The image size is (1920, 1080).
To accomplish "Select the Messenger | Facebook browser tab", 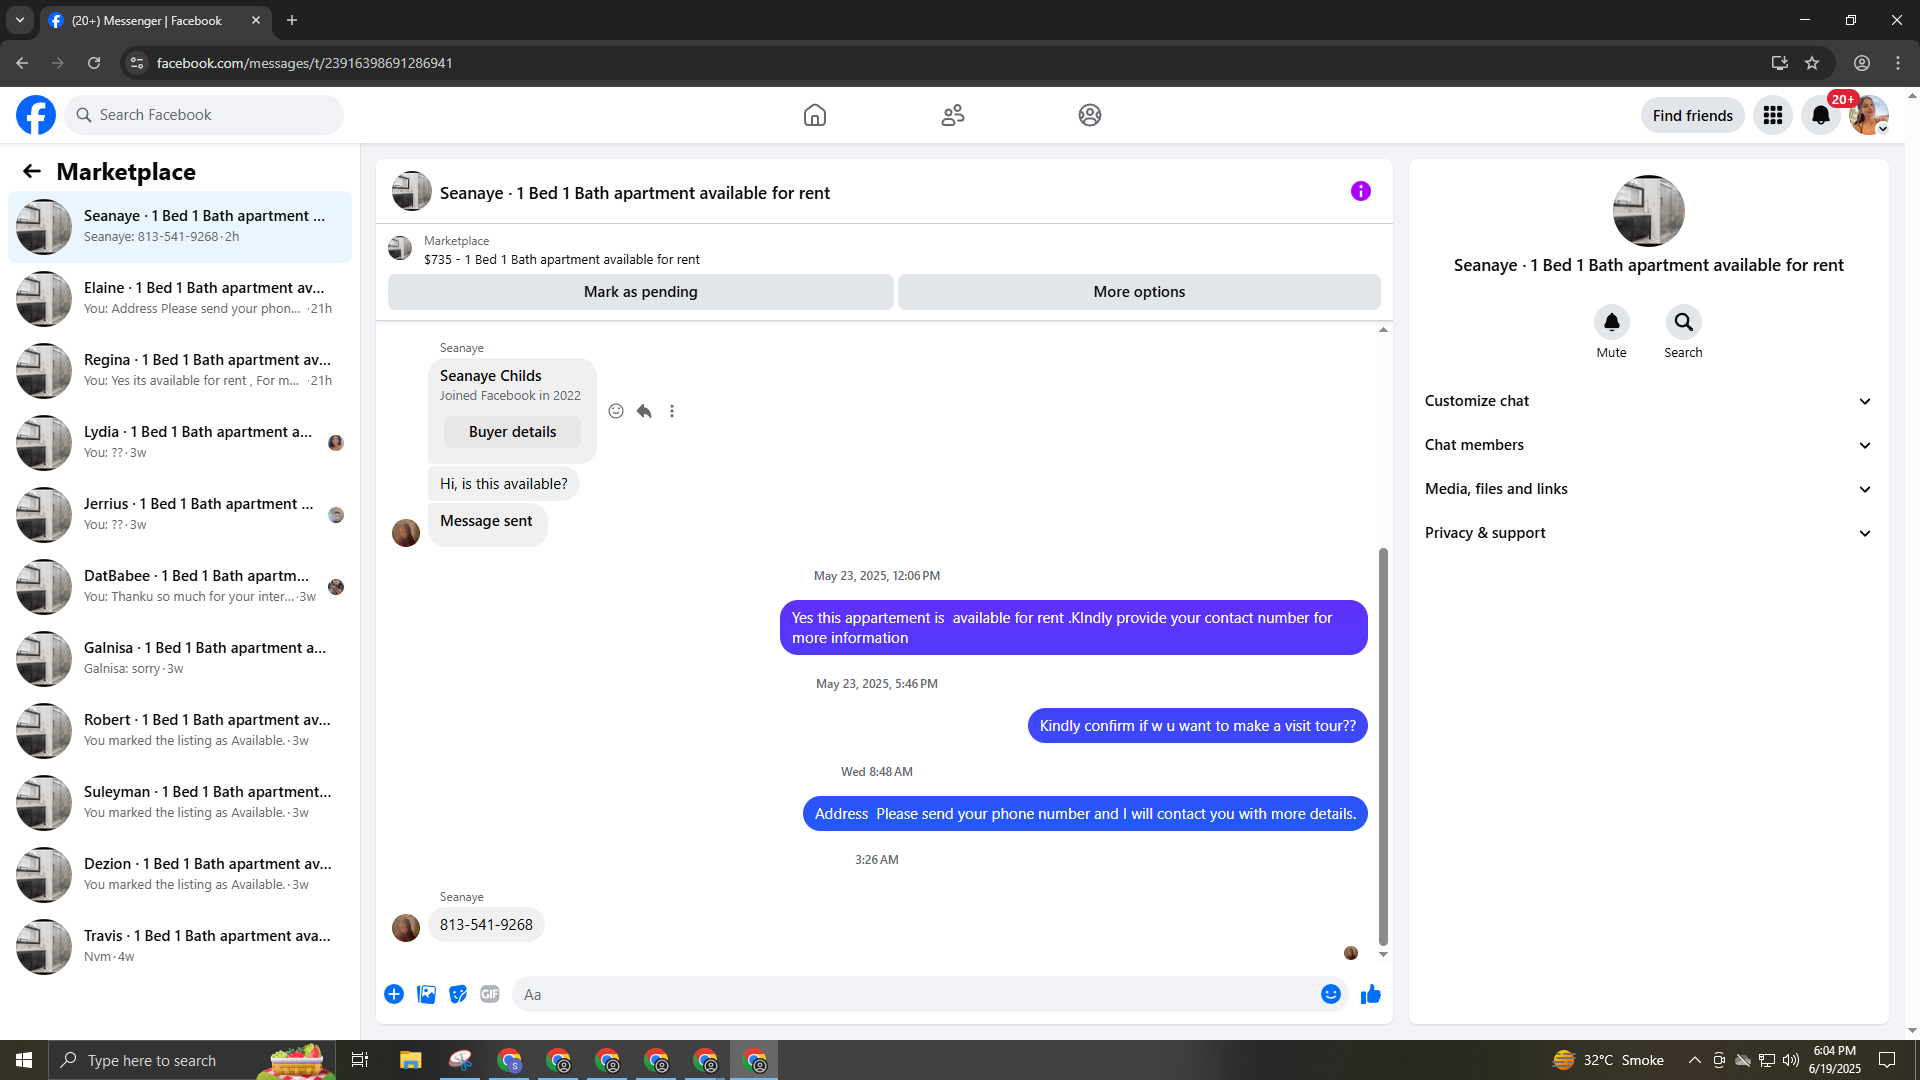I will tap(155, 20).
